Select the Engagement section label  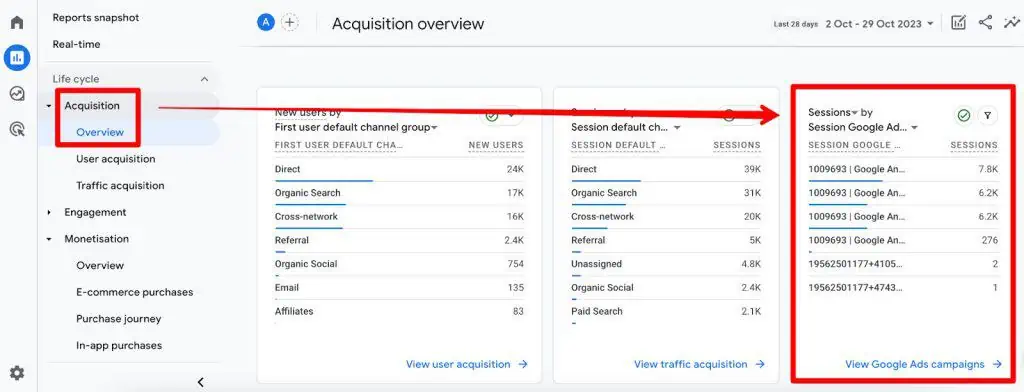(95, 212)
